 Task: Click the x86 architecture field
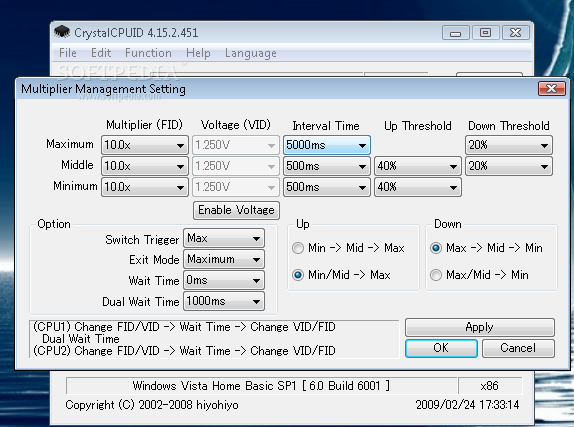point(490,386)
